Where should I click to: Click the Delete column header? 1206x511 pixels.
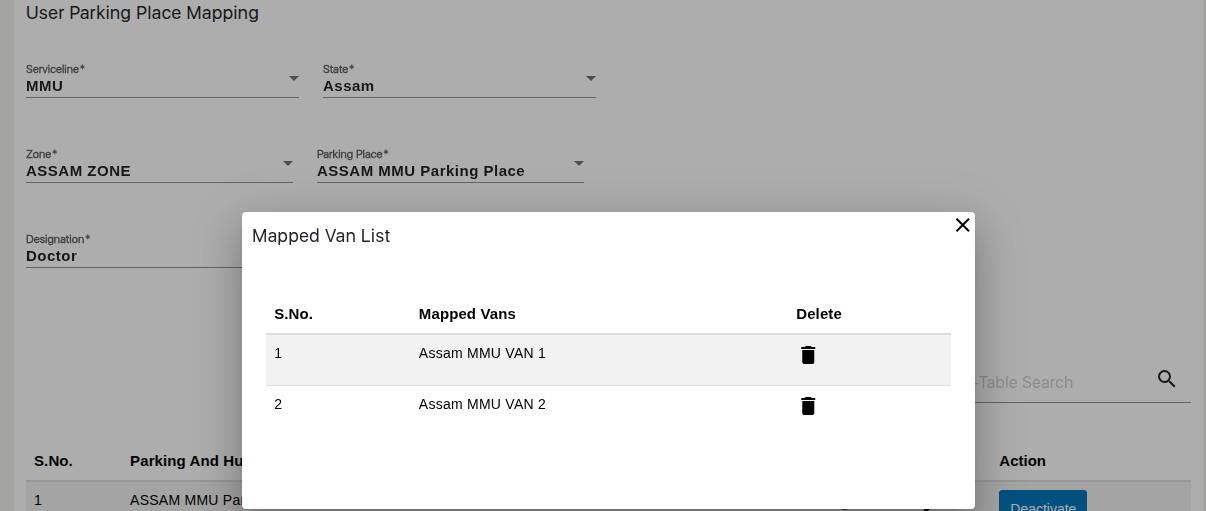[x=818, y=314]
